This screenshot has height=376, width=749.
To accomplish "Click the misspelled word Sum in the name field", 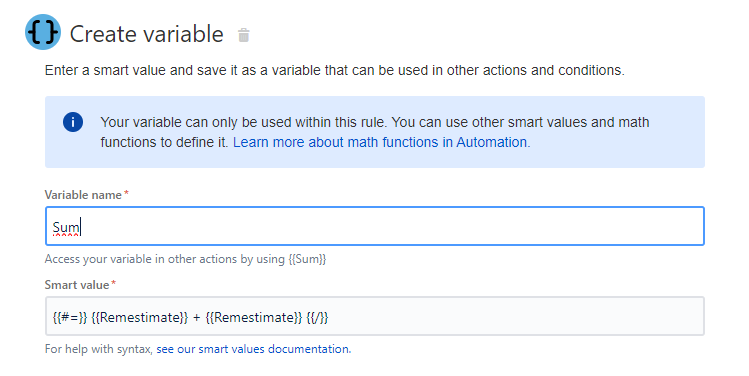I will coord(66,227).
